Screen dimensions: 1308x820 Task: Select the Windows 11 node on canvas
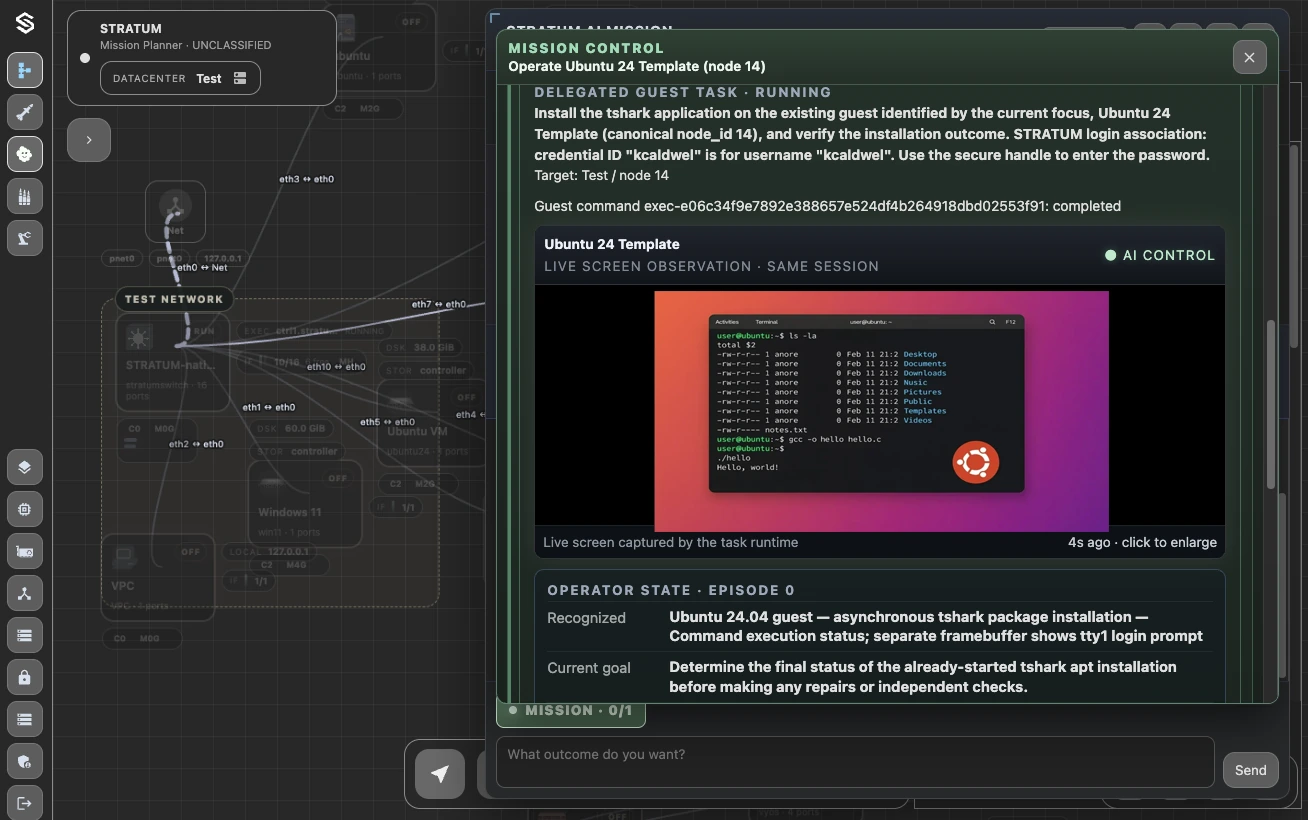[x=304, y=504]
